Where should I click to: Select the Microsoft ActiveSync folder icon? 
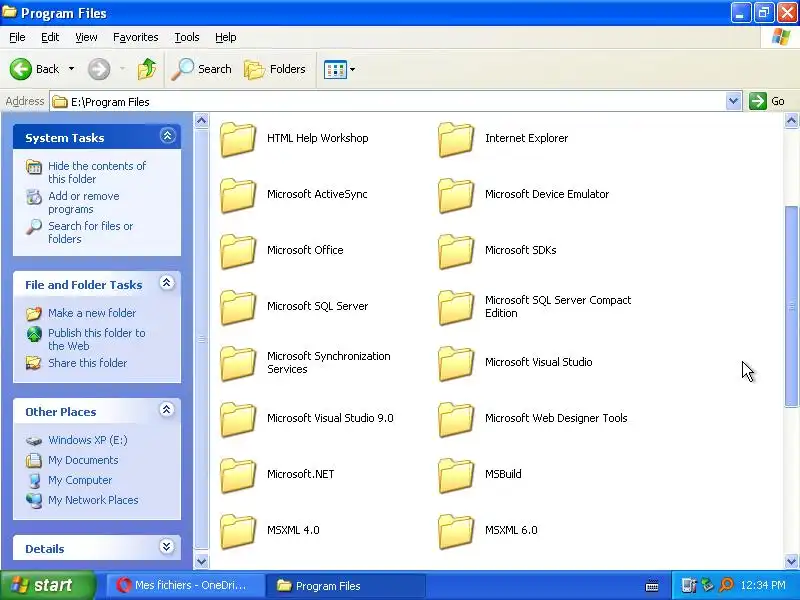pyautogui.click(x=238, y=195)
